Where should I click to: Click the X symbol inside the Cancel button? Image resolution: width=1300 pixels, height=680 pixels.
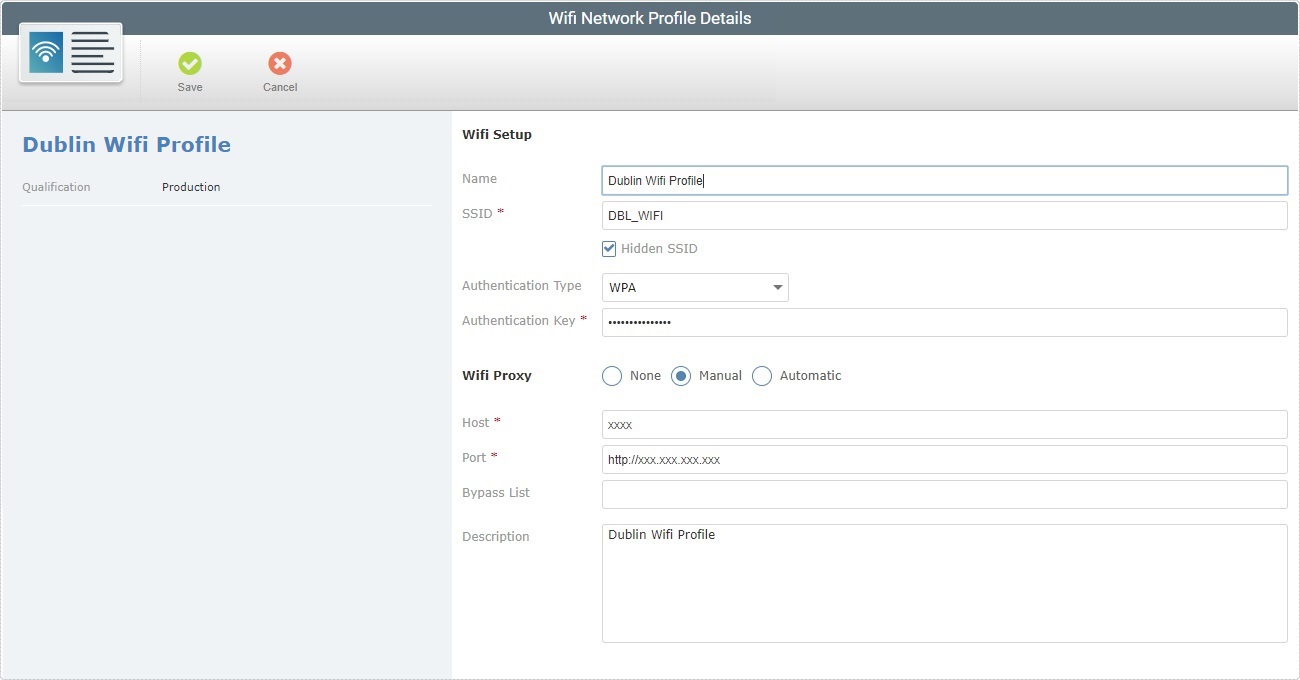[x=279, y=65]
